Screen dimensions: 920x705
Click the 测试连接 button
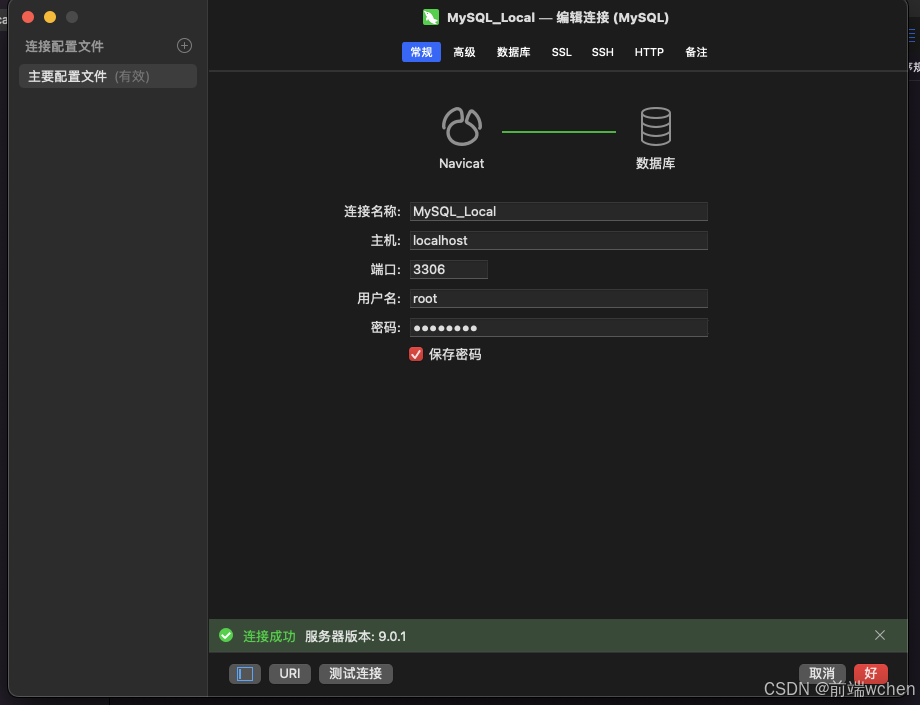click(x=356, y=674)
